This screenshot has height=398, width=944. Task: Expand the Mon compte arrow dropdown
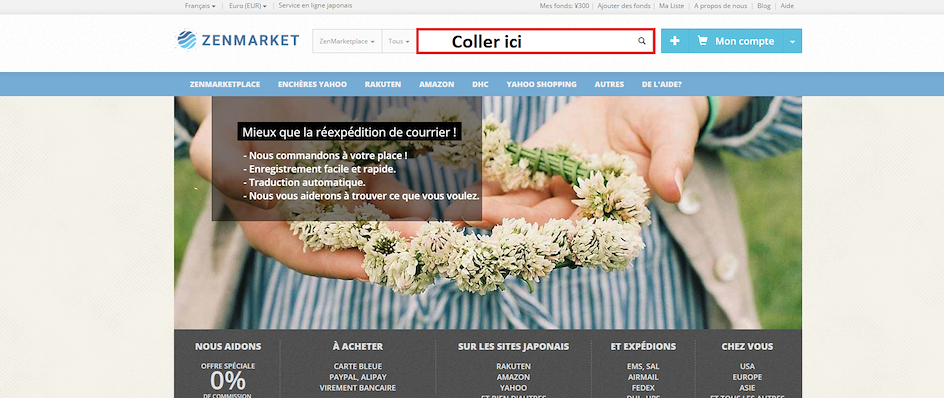(x=792, y=41)
